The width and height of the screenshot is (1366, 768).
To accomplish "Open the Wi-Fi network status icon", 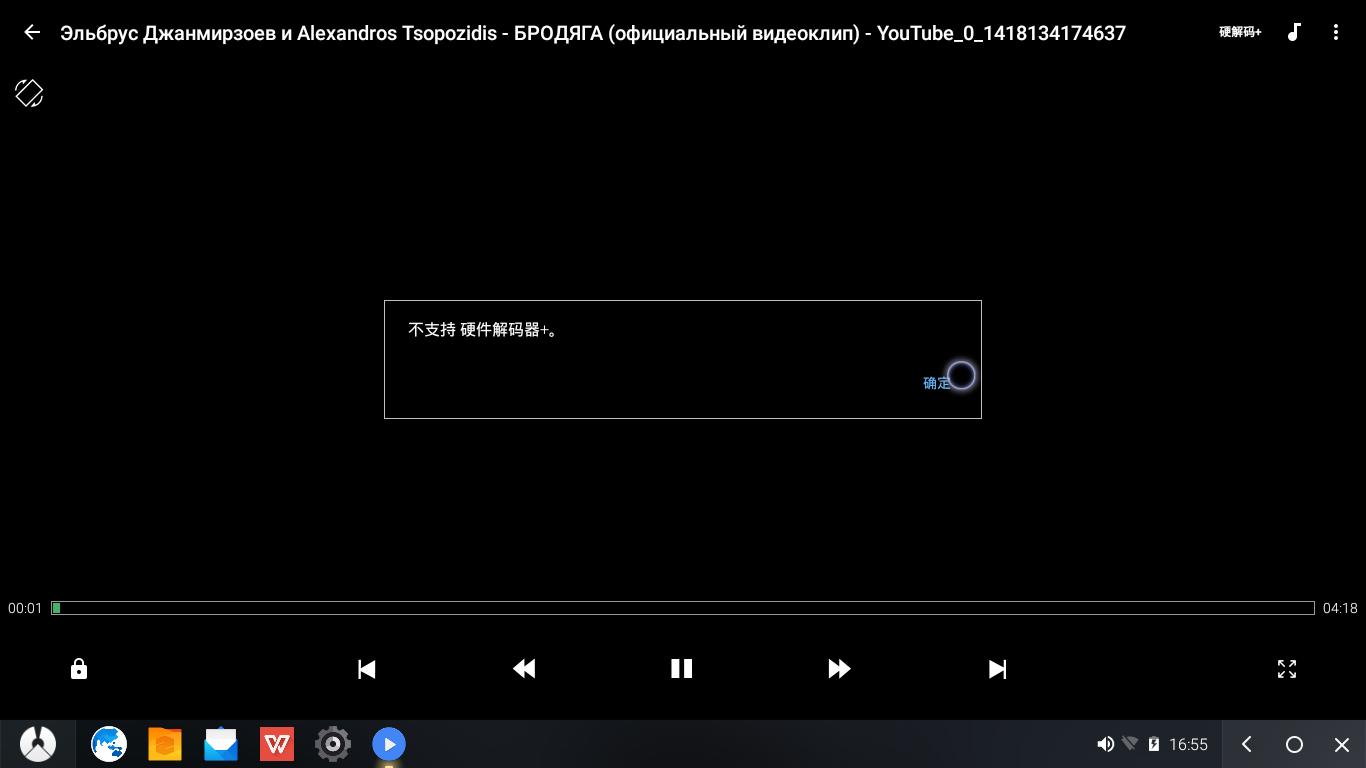I will [x=1130, y=744].
